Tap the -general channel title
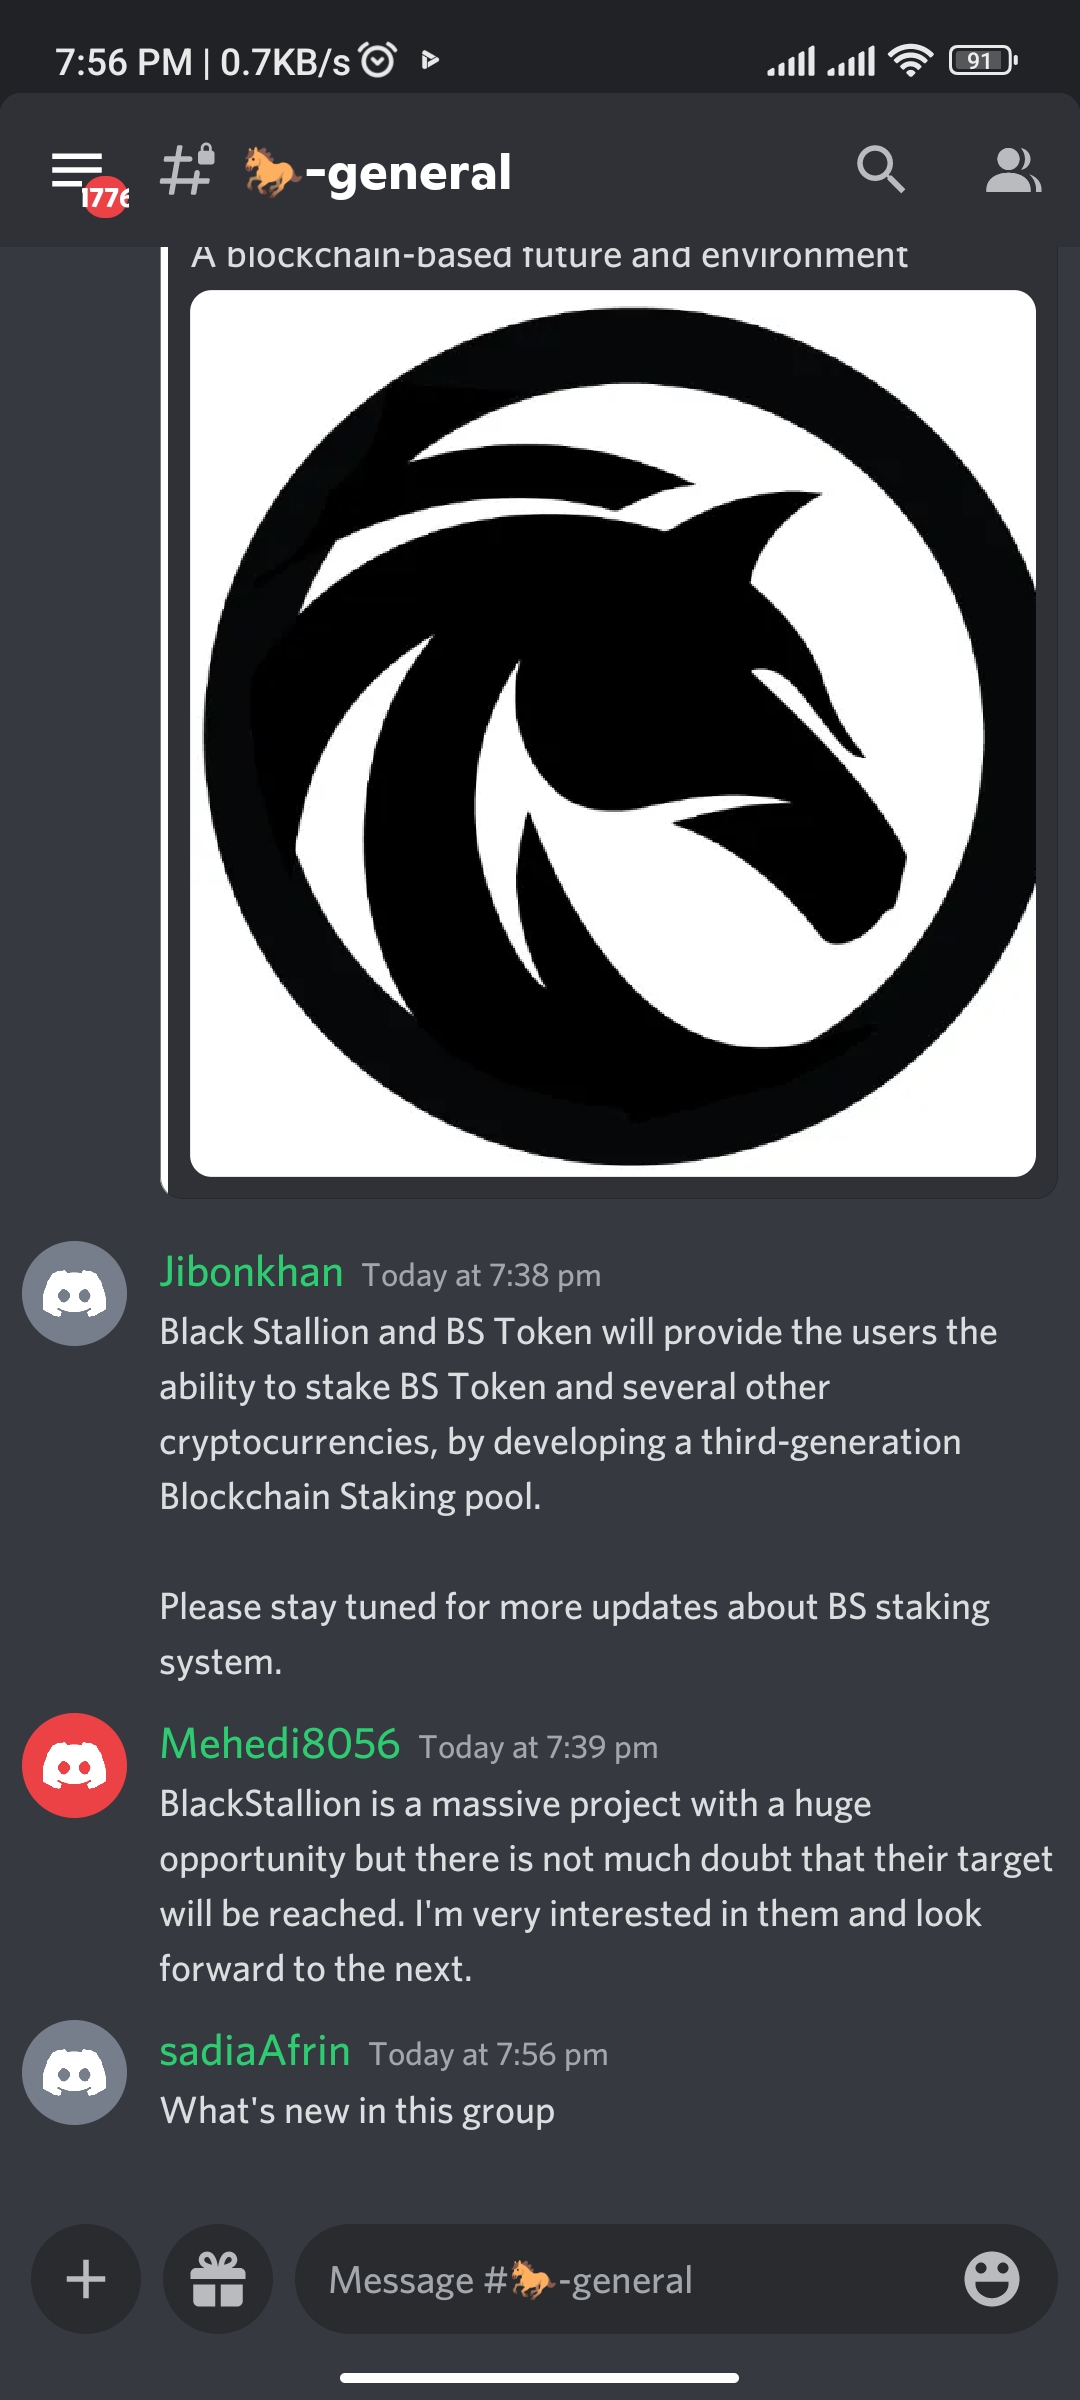The width and height of the screenshot is (1080, 2400). pyautogui.click(x=378, y=172)
